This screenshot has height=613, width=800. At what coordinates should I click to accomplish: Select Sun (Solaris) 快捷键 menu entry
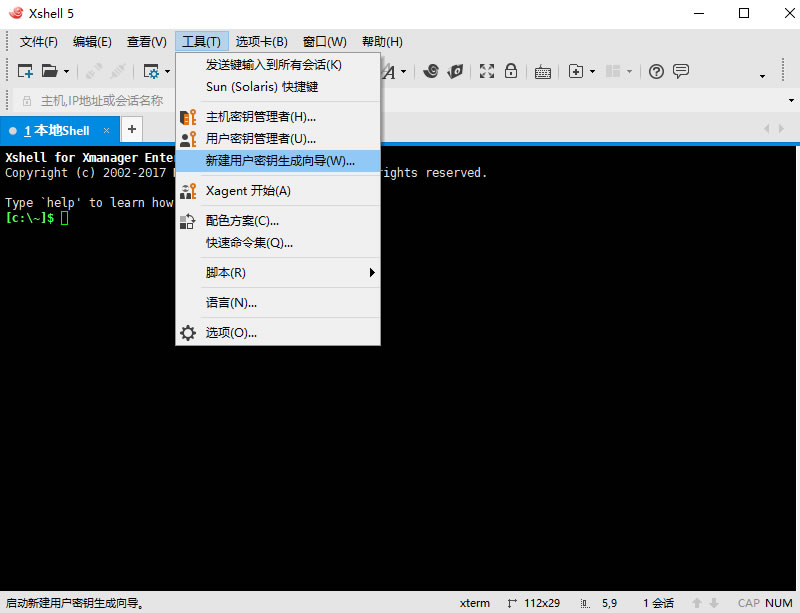278,87
